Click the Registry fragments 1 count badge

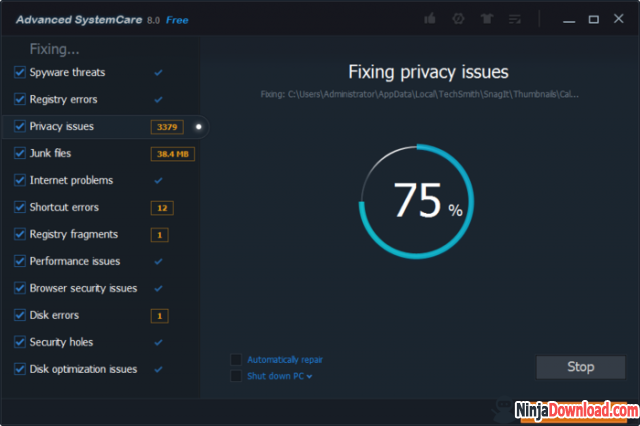pos(160,235)
